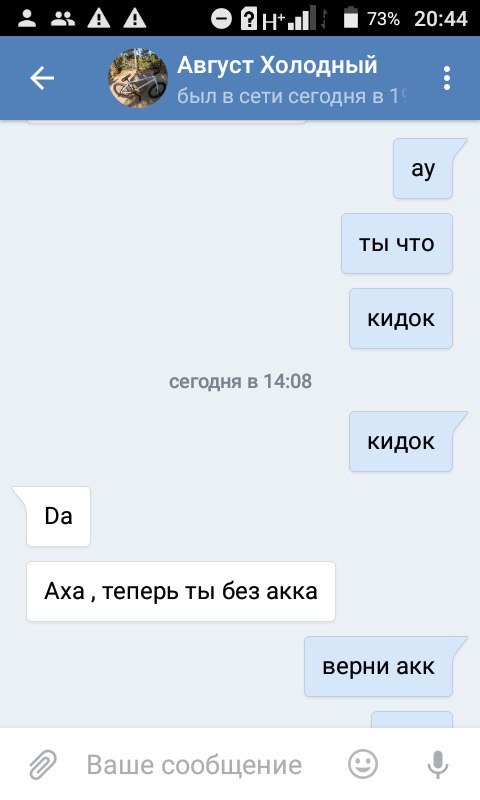Select the "ты что" message bubble

tap(397, 243)
